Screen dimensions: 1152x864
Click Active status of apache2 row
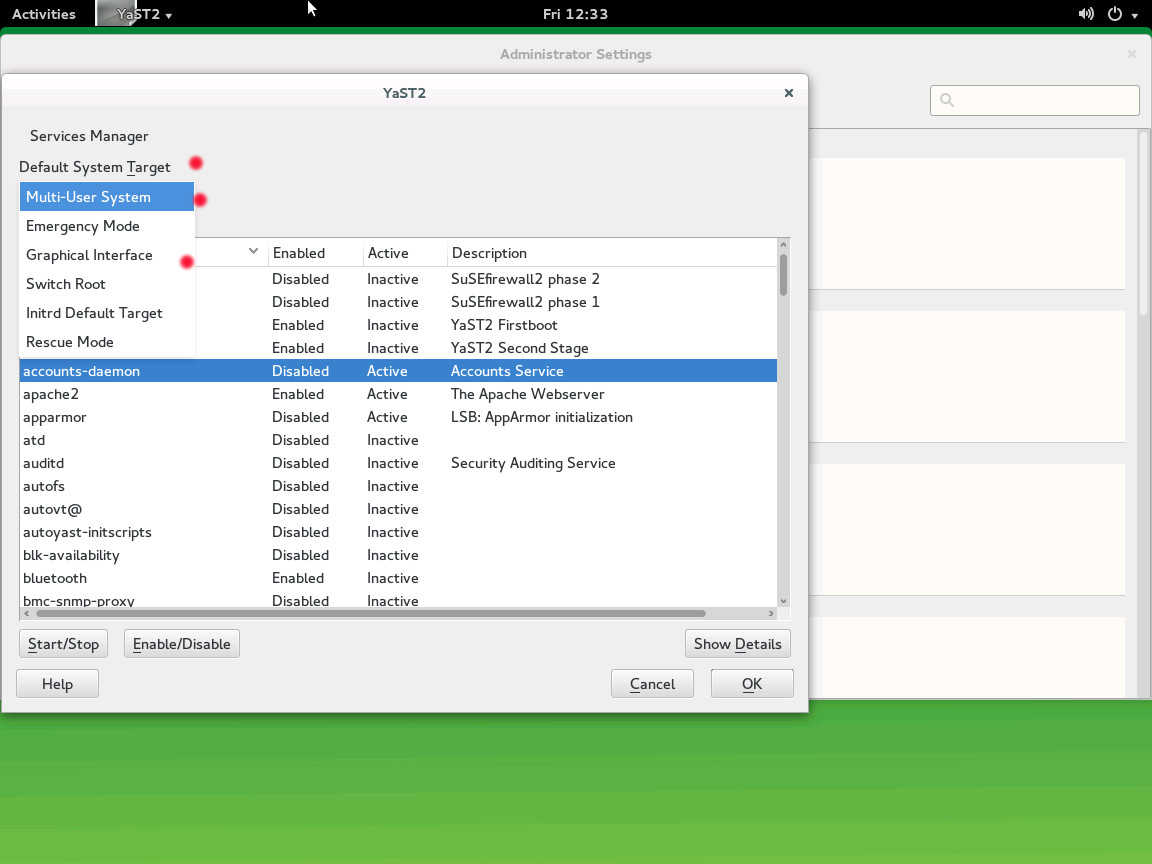click(387, 394)
